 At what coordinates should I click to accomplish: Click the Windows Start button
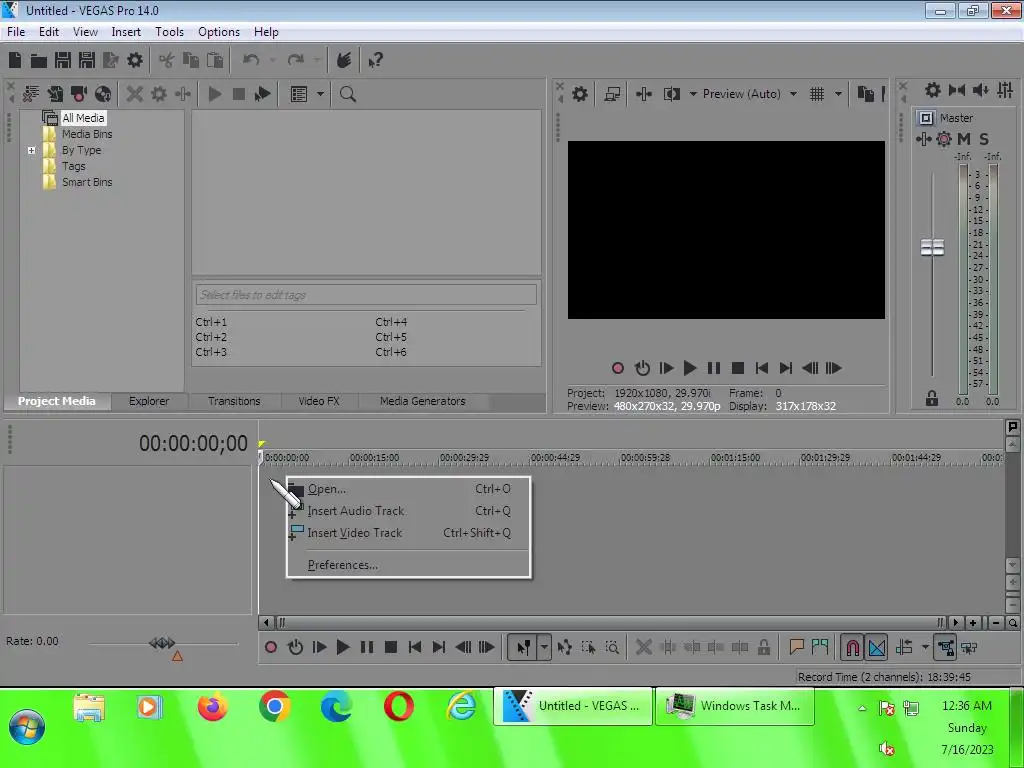point(26,726)
